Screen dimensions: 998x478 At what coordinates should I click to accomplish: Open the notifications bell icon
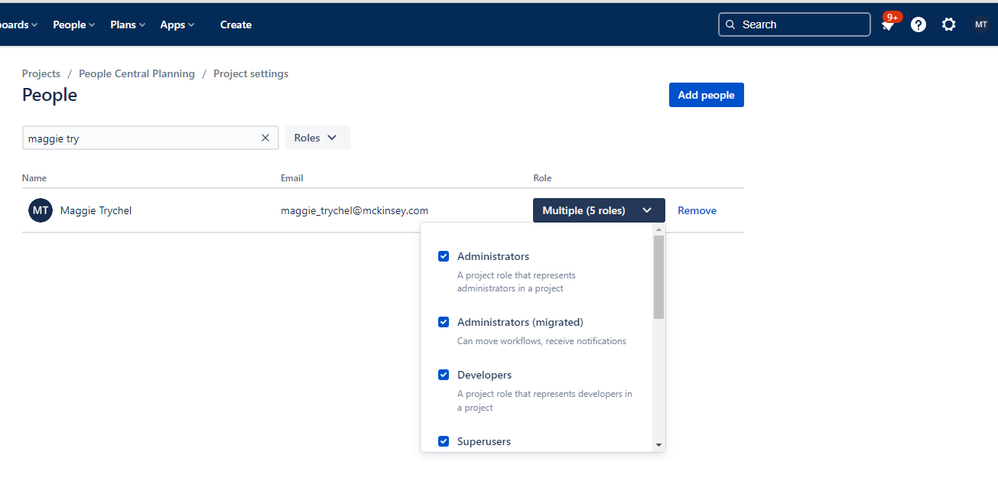(887, 25)
